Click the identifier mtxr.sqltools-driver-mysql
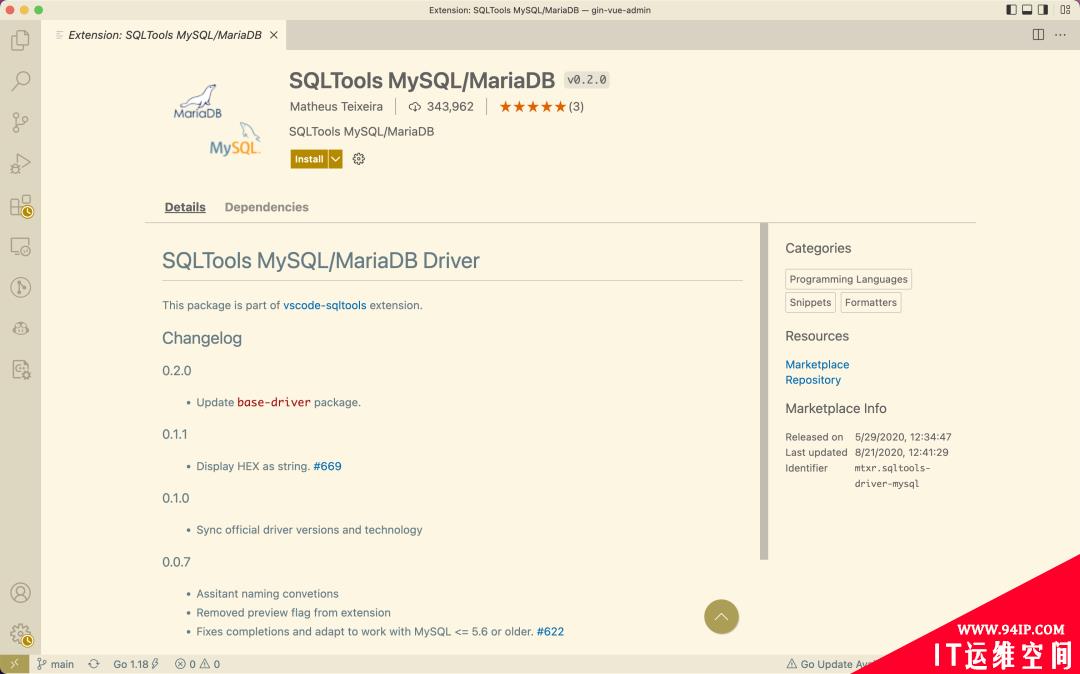The width and height of the screenshot is (1080, 674). (x=893, y=476)
